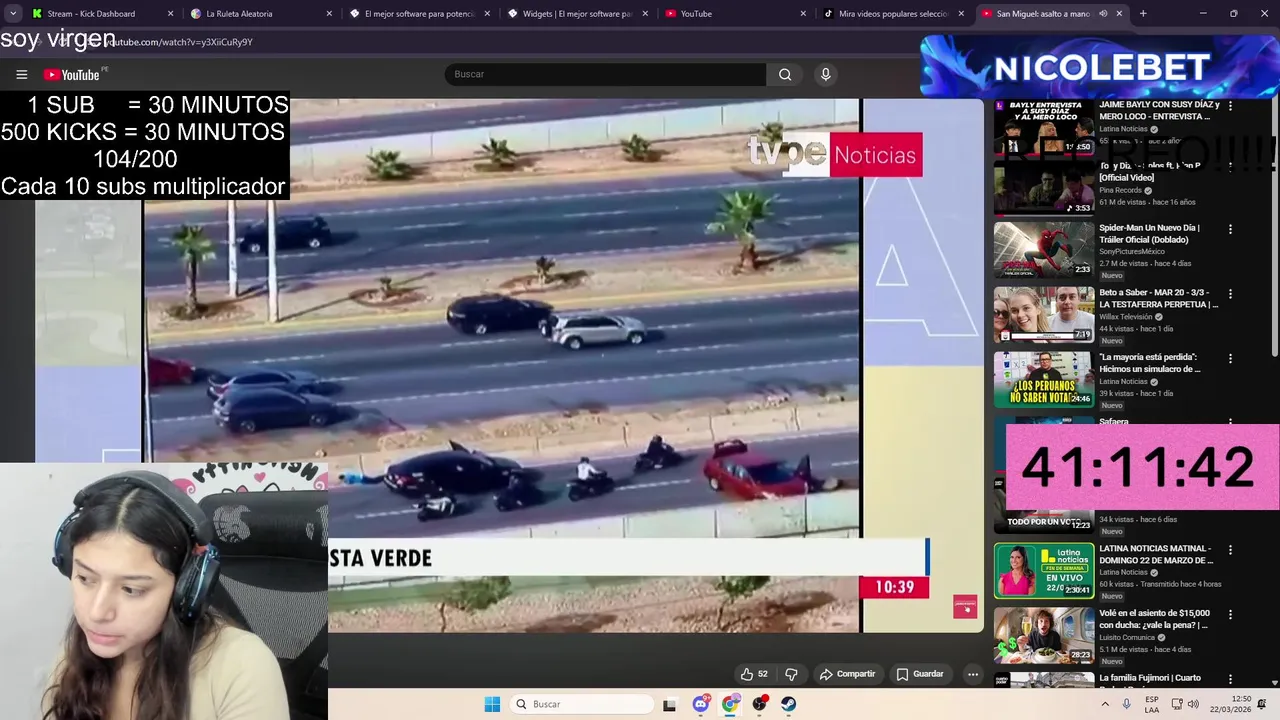Click the browser address bar URL
The height and width of the screenshot is (720, 1280).
tap(180, 42)
